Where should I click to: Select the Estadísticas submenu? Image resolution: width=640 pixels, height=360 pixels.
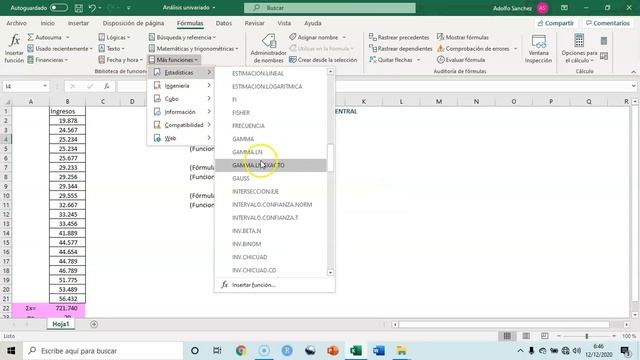click(182, 72)
